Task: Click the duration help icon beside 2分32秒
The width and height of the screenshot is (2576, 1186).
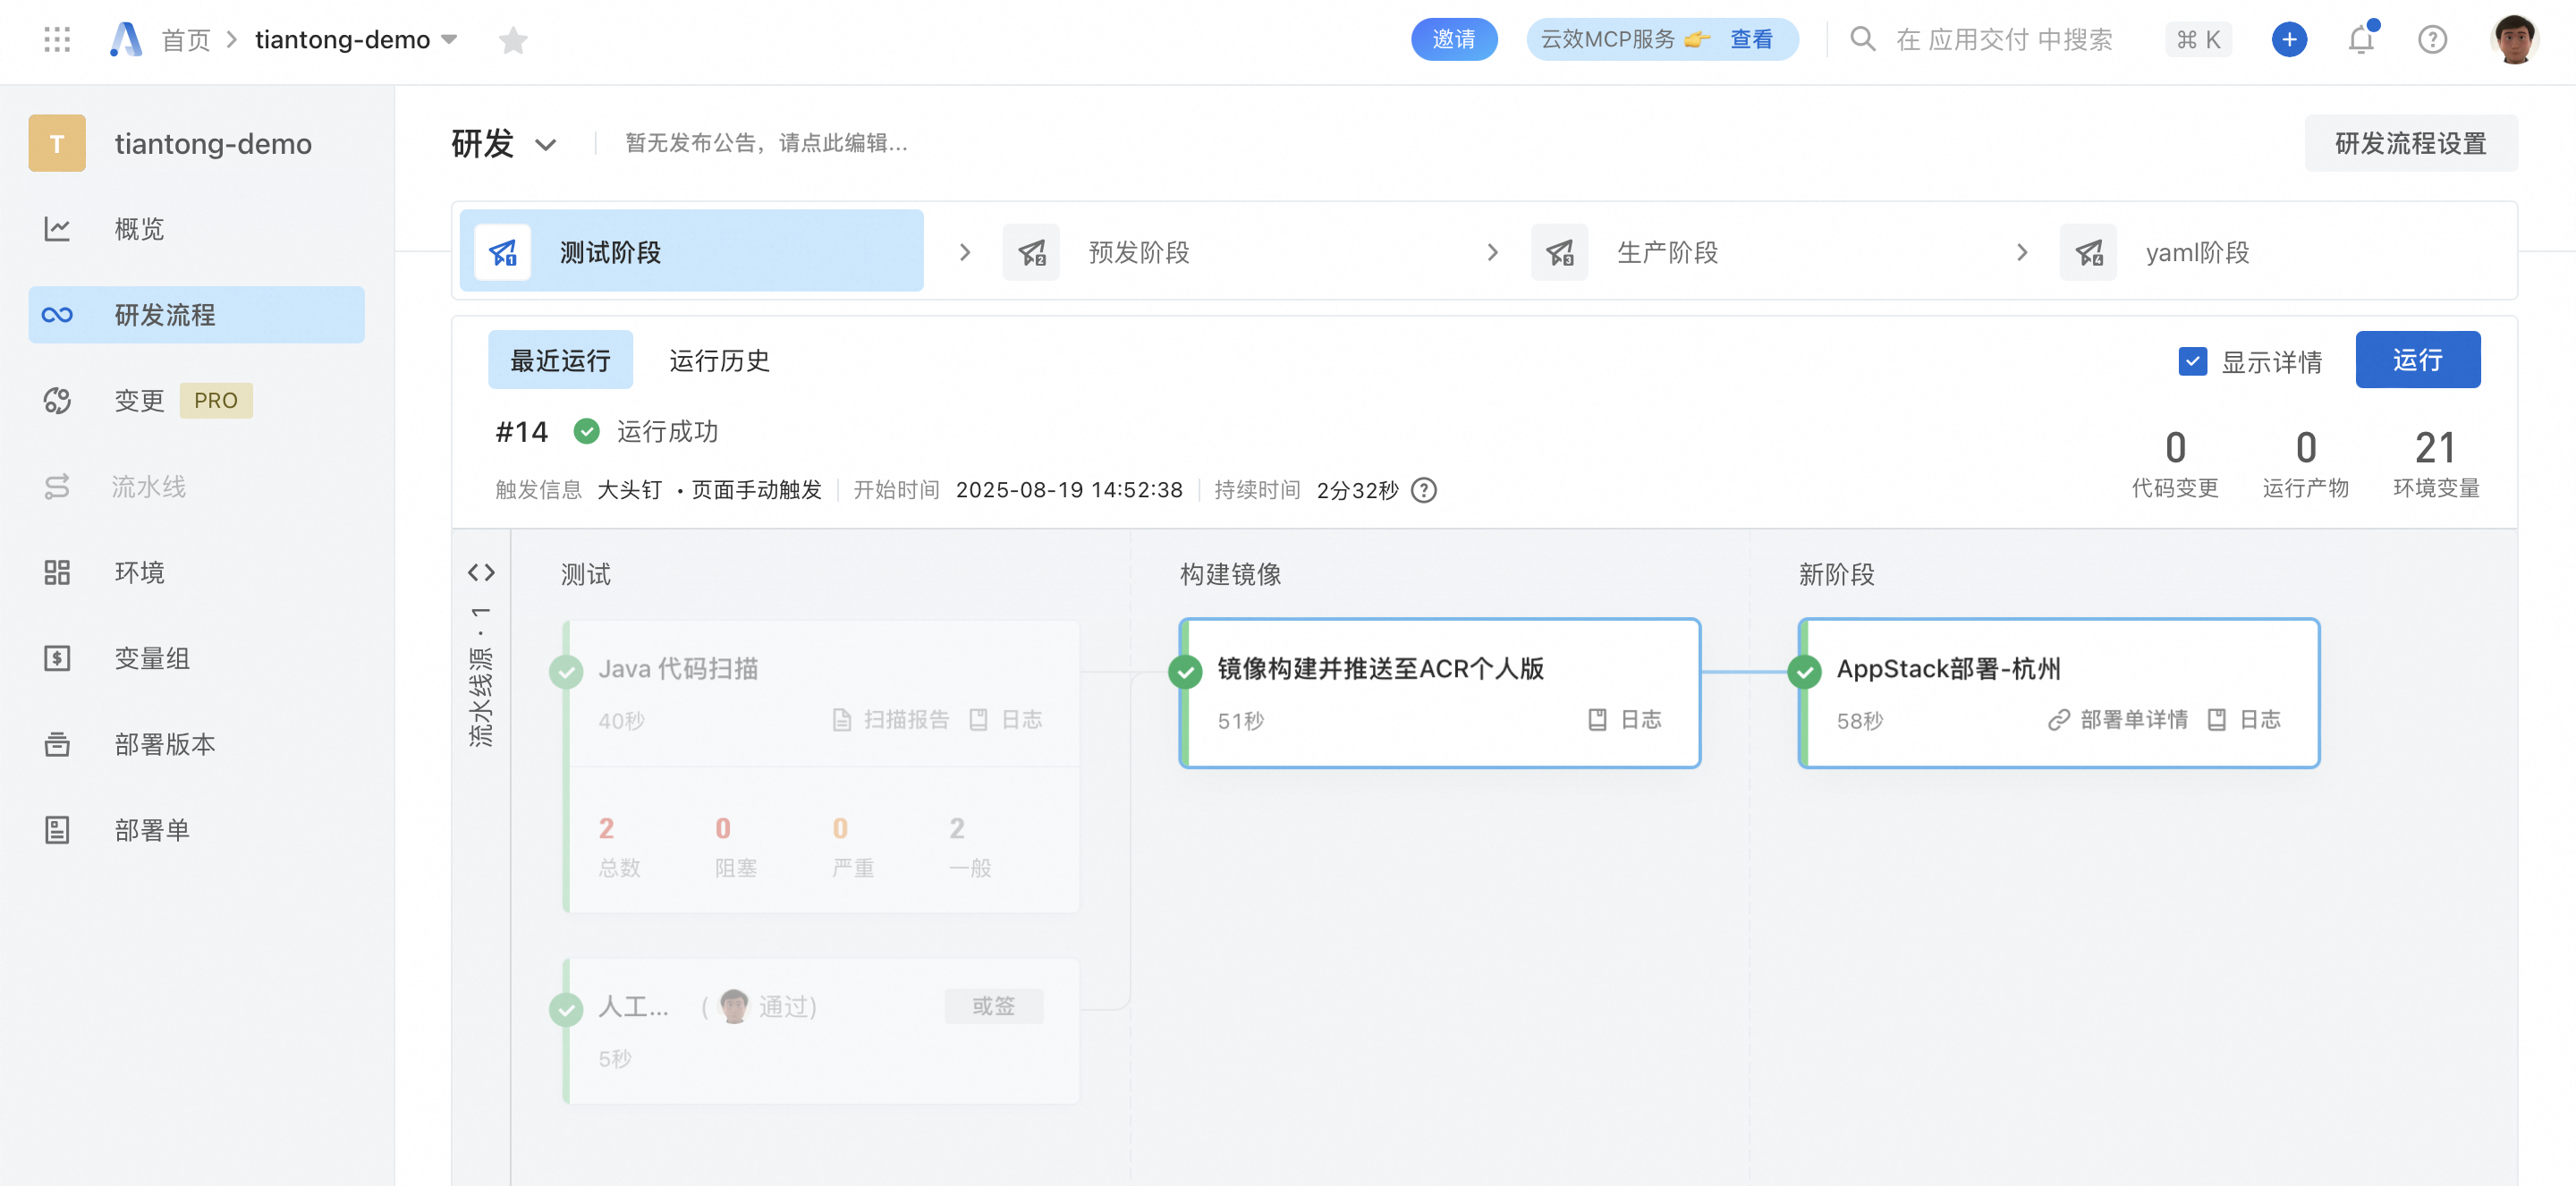Action: [1423, 490]
